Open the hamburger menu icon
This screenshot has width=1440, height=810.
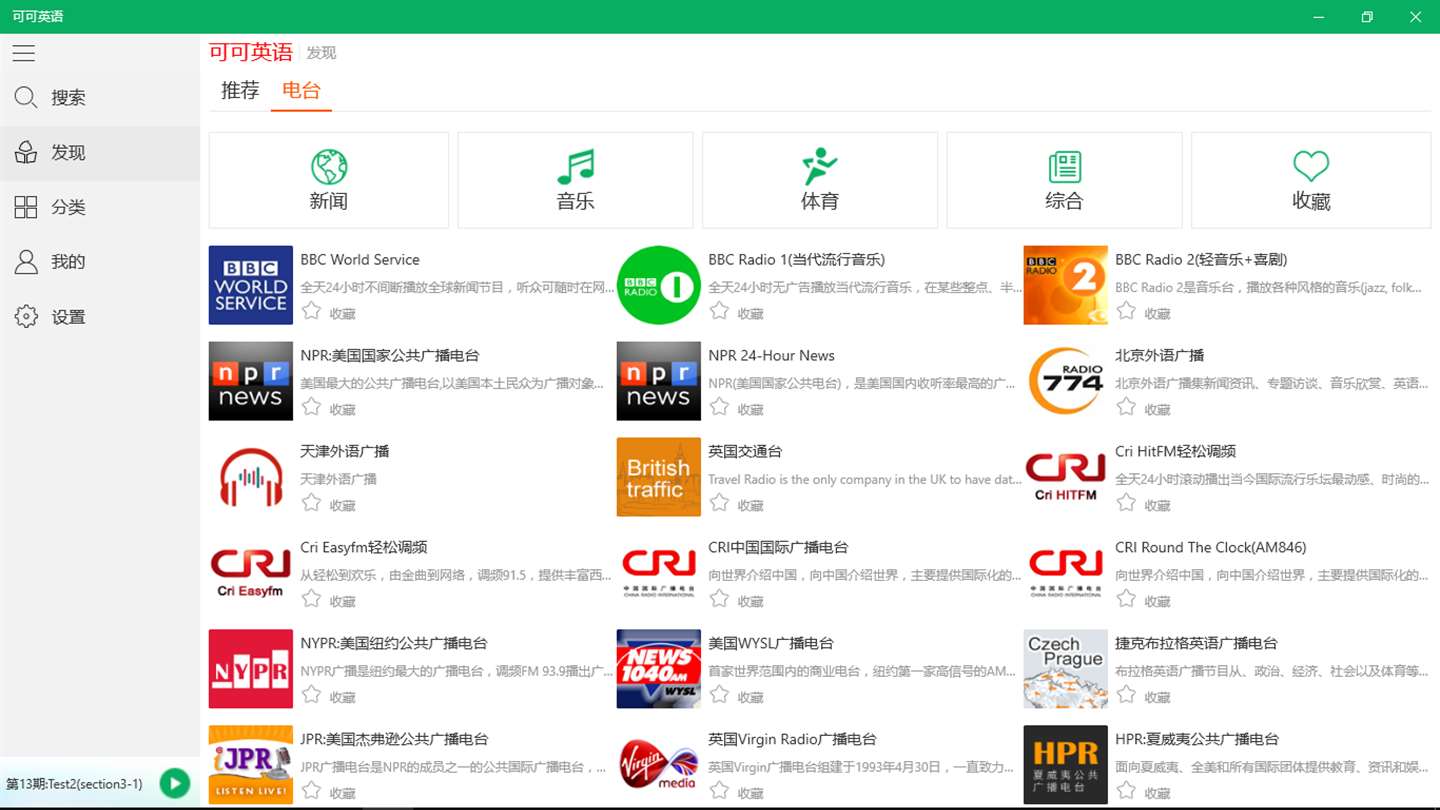24,53
